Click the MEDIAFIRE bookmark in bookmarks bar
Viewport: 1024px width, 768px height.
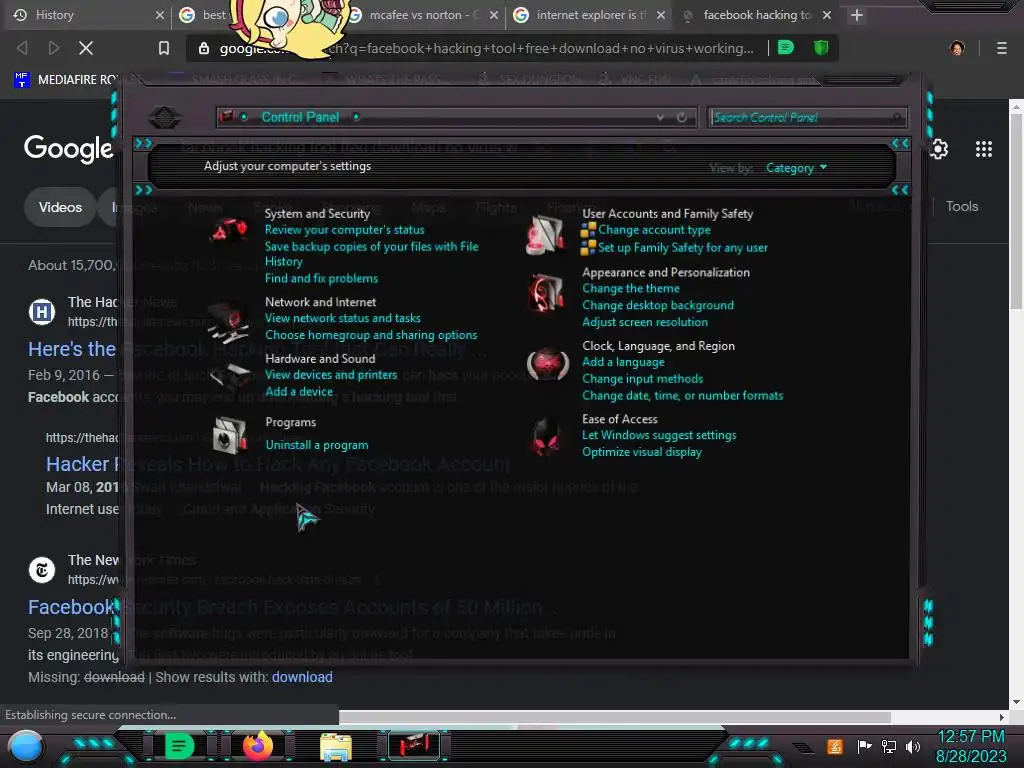65,80
